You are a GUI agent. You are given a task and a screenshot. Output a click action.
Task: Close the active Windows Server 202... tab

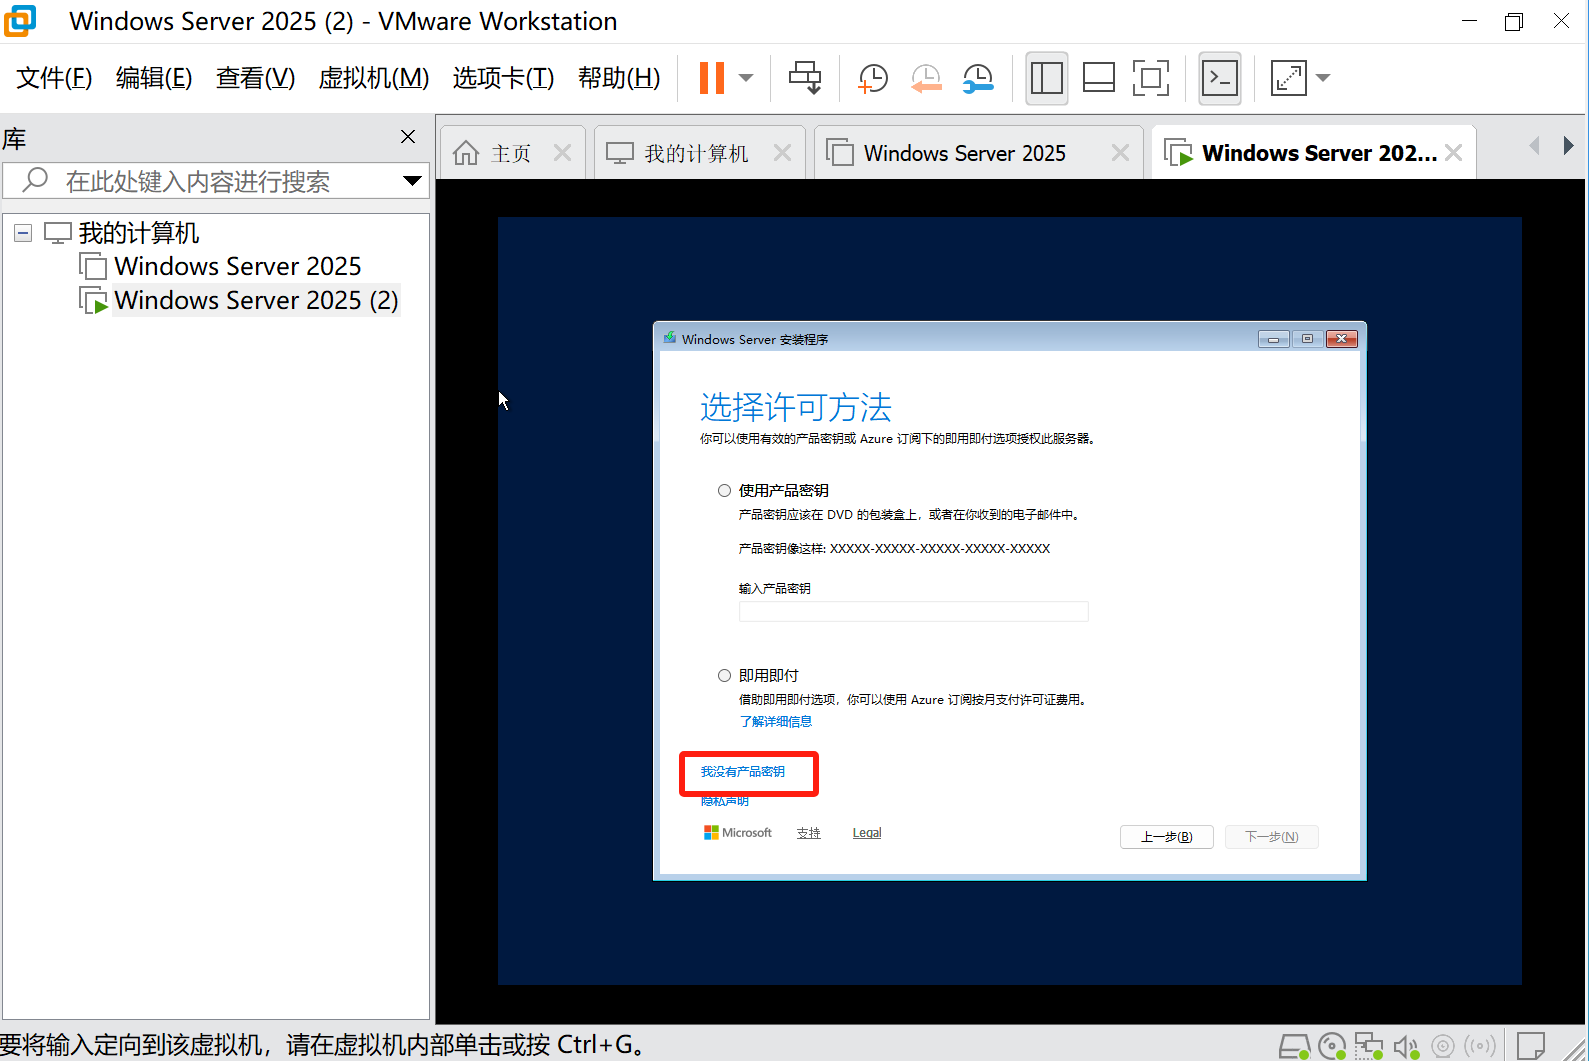coord(1454,153)
